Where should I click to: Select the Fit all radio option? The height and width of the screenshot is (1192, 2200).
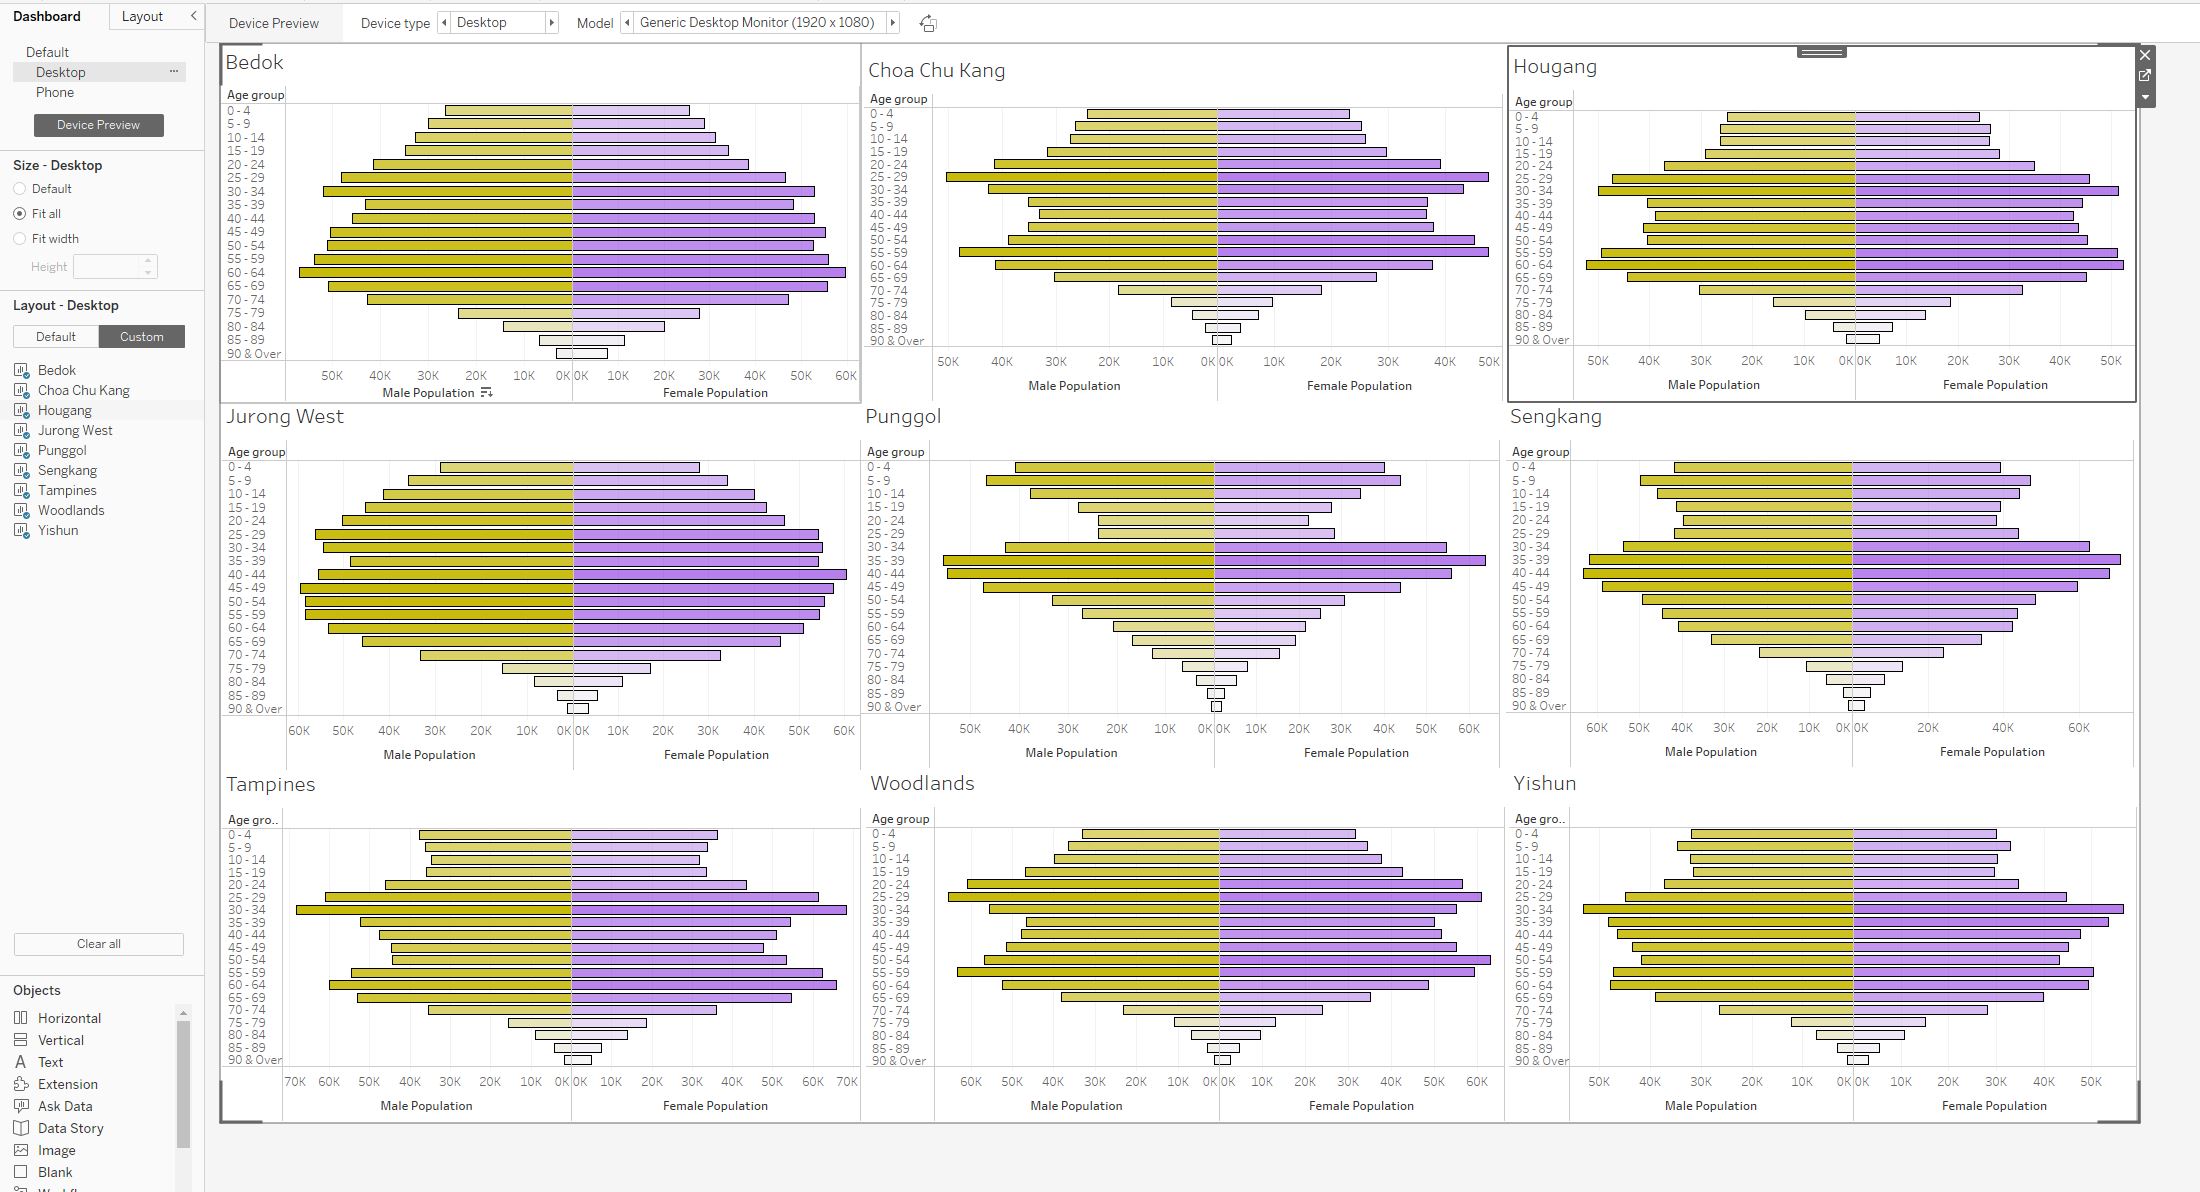[x=20, y=214]
